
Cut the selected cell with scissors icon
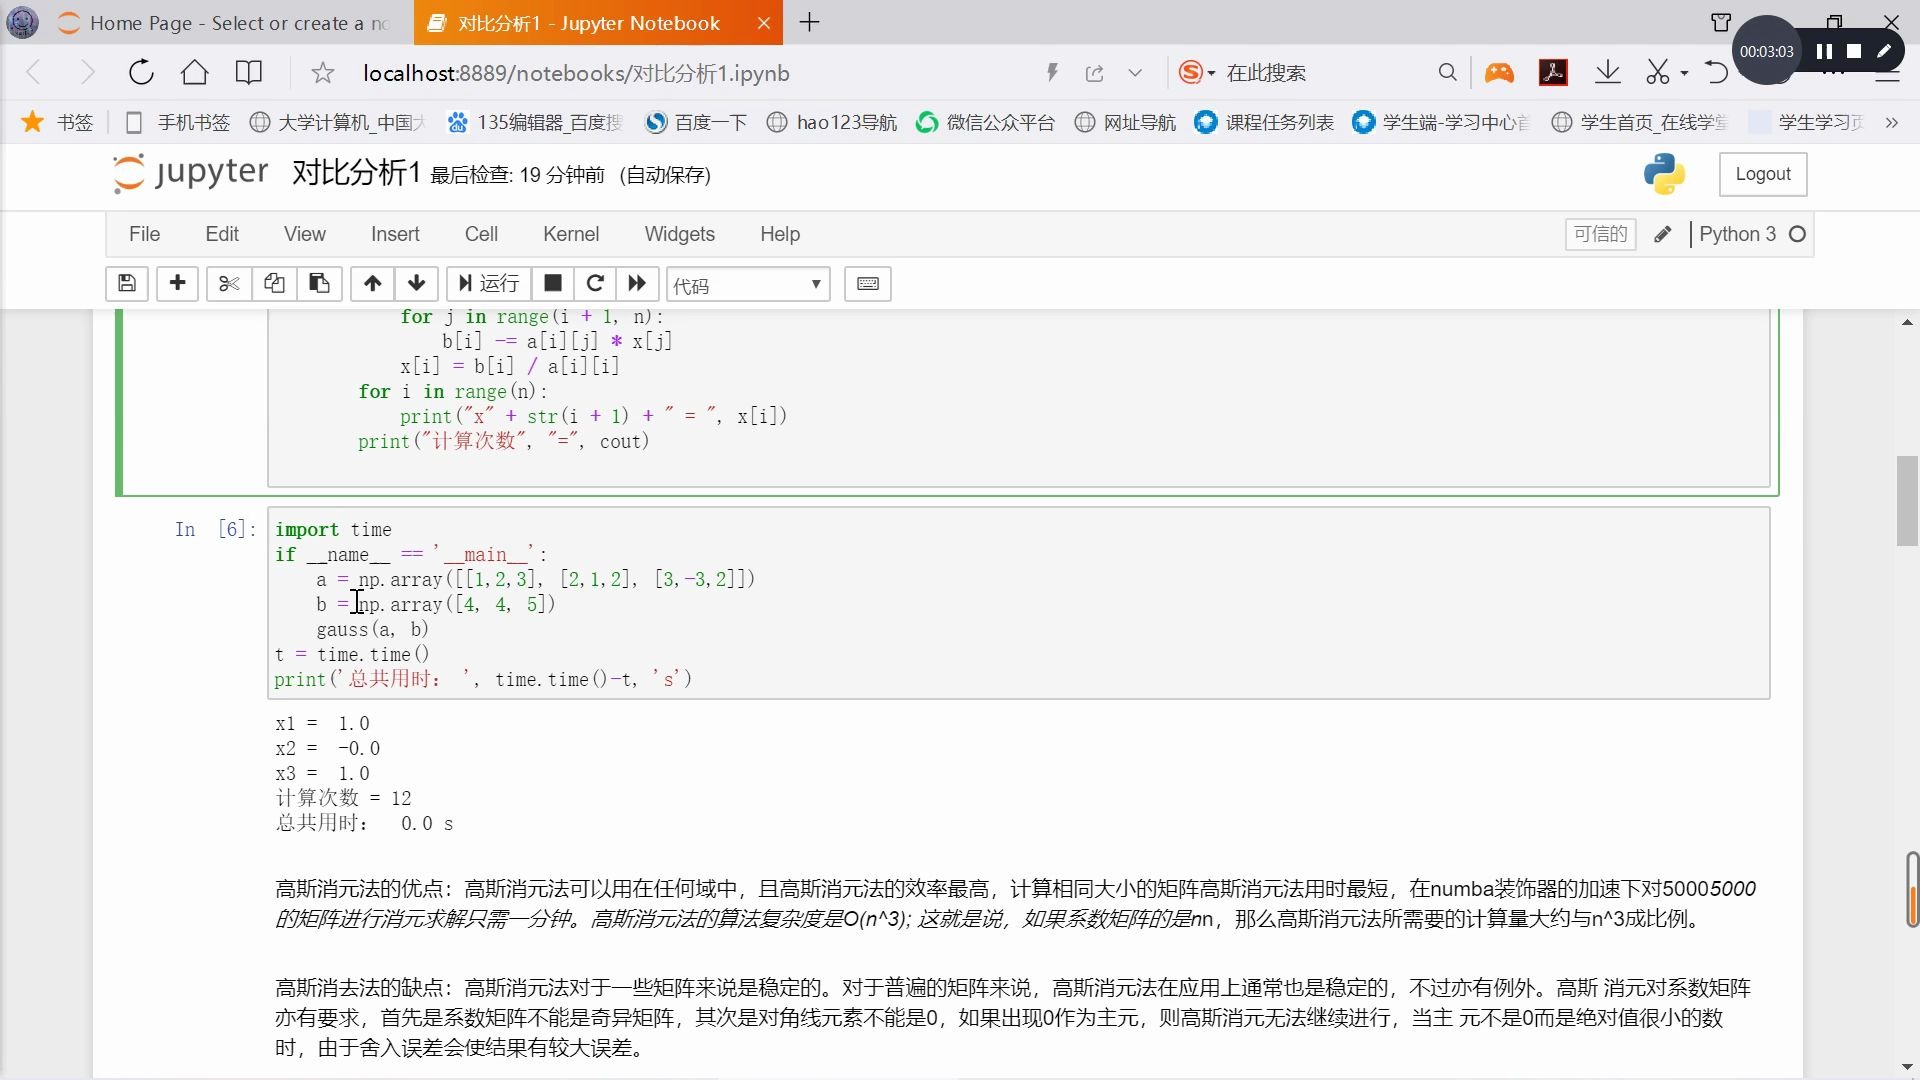coord(228,284)
